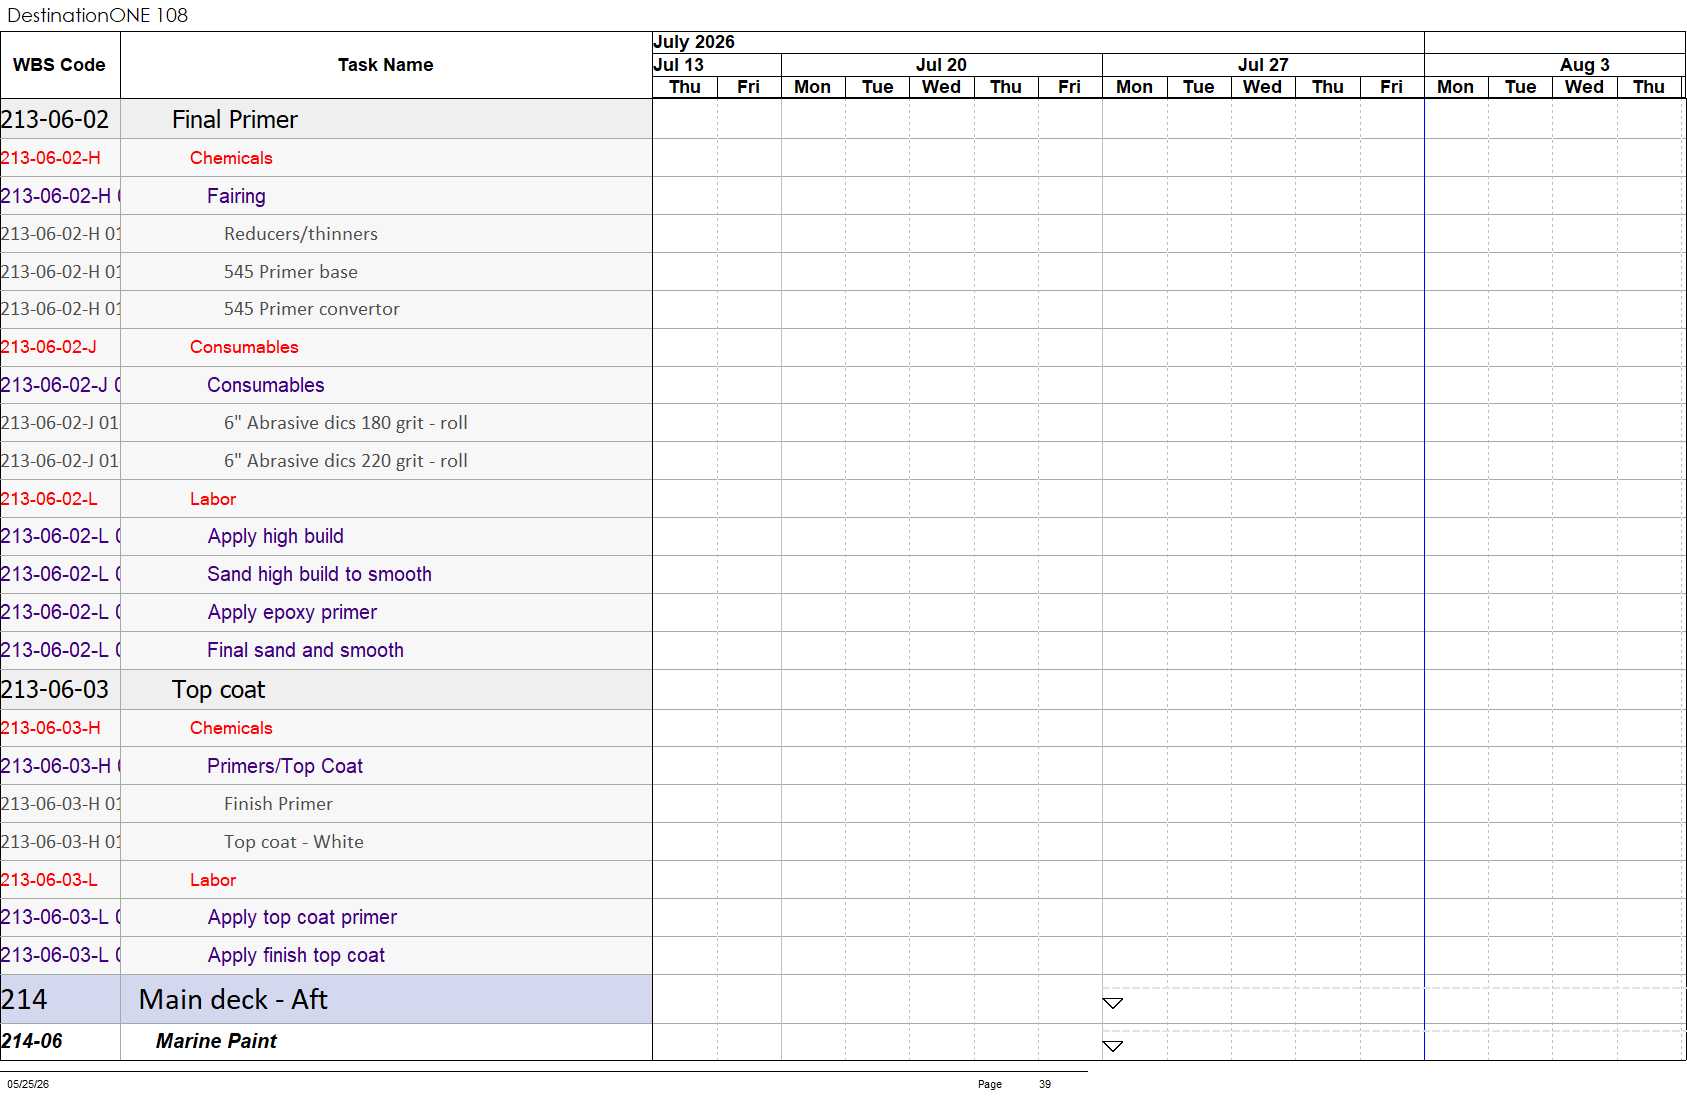Click WBS code 214

pos(24,1000)
